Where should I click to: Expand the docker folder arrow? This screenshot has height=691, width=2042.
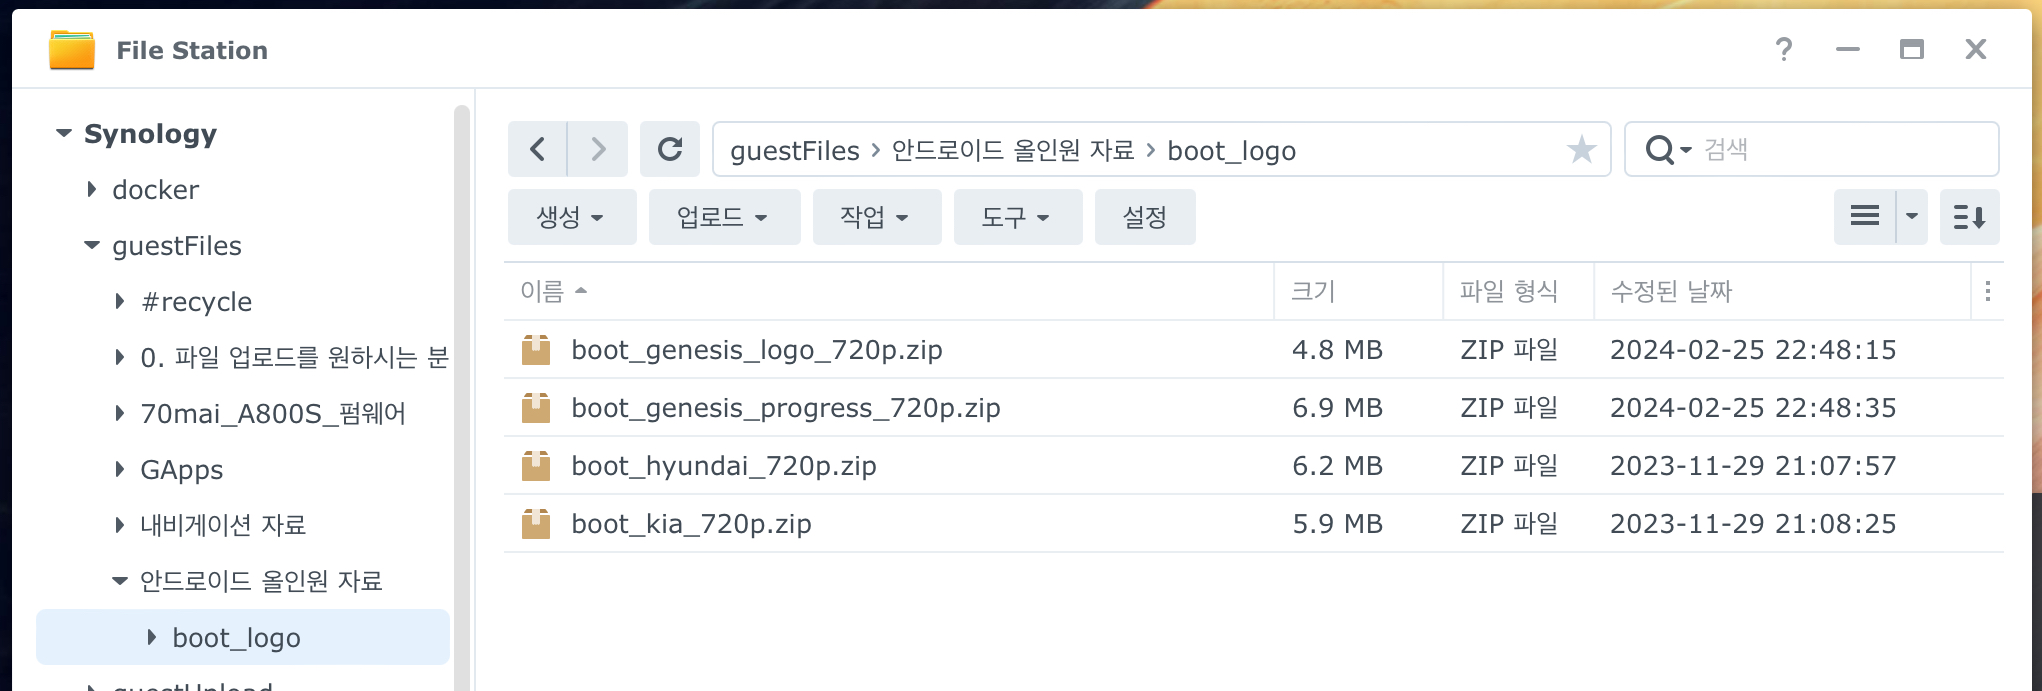point(92,189)
